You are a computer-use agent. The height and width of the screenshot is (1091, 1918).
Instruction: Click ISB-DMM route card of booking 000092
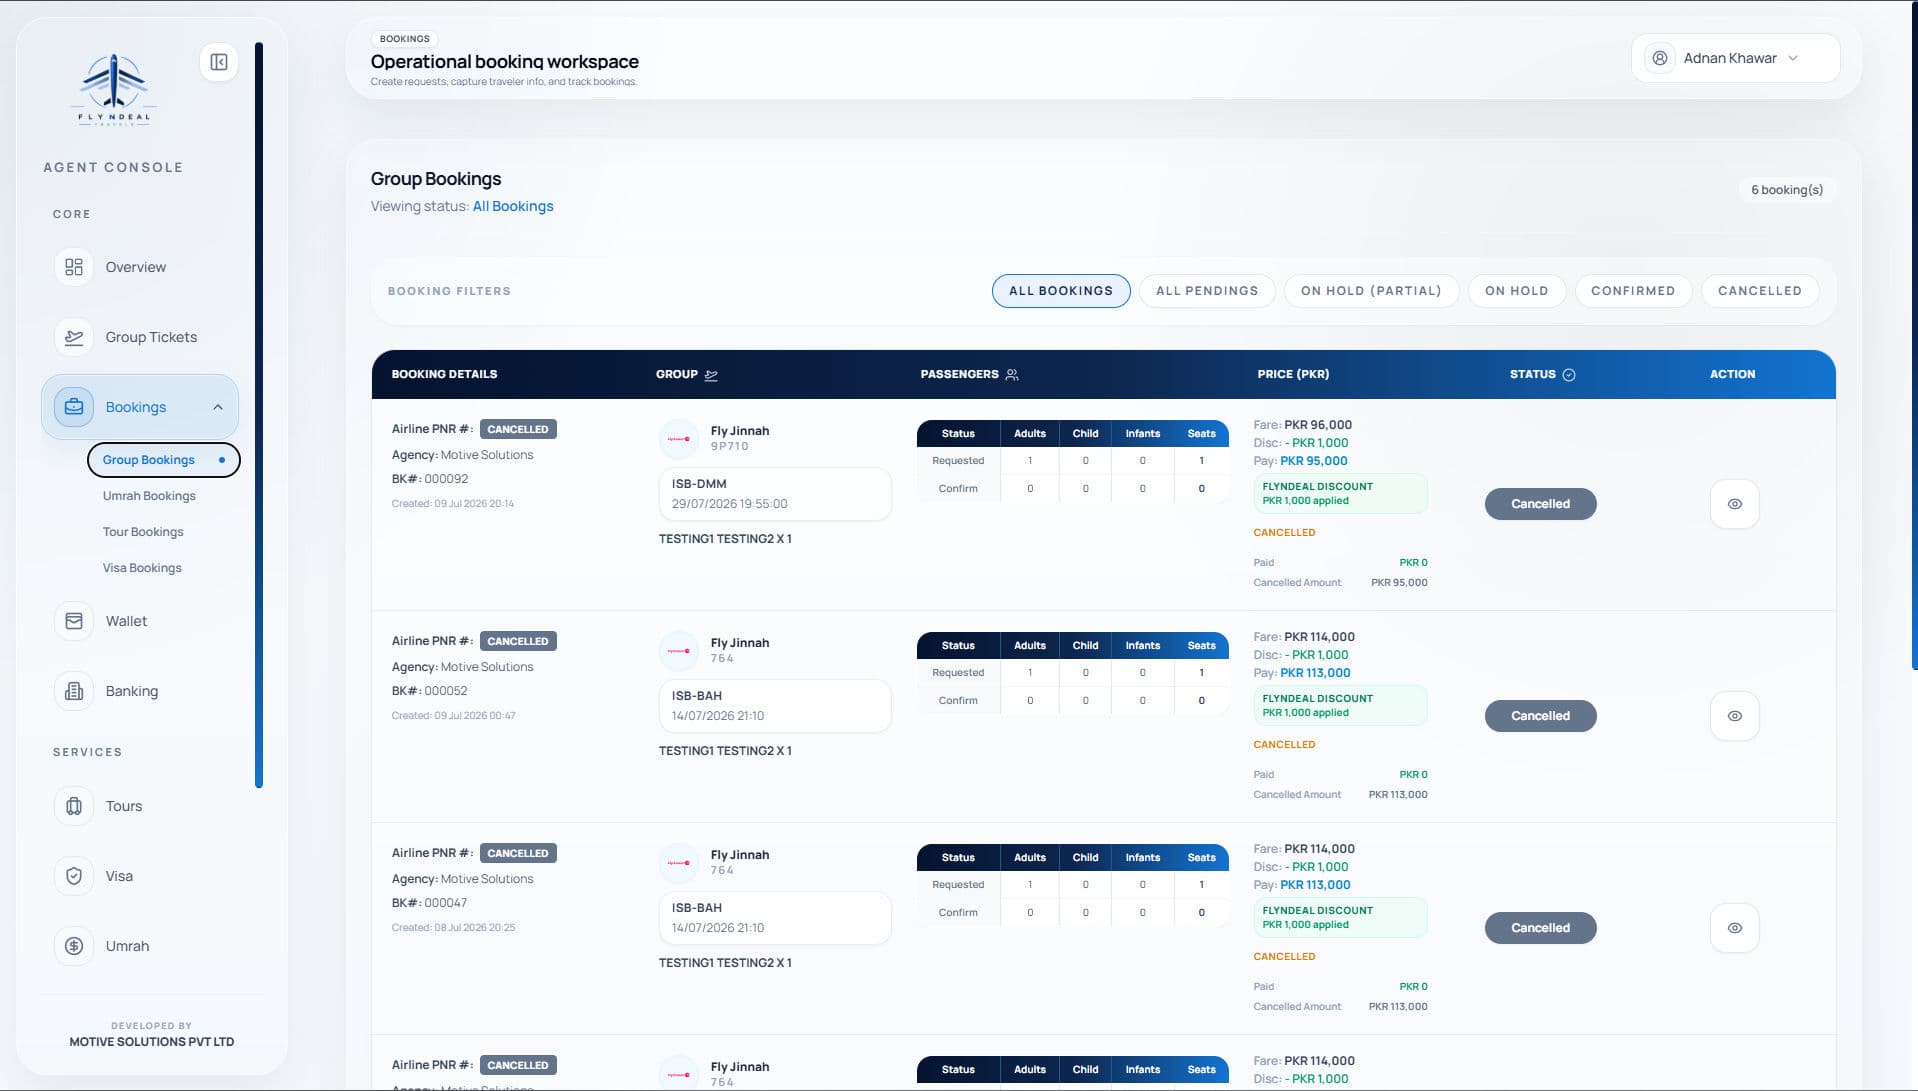(775, 494)
